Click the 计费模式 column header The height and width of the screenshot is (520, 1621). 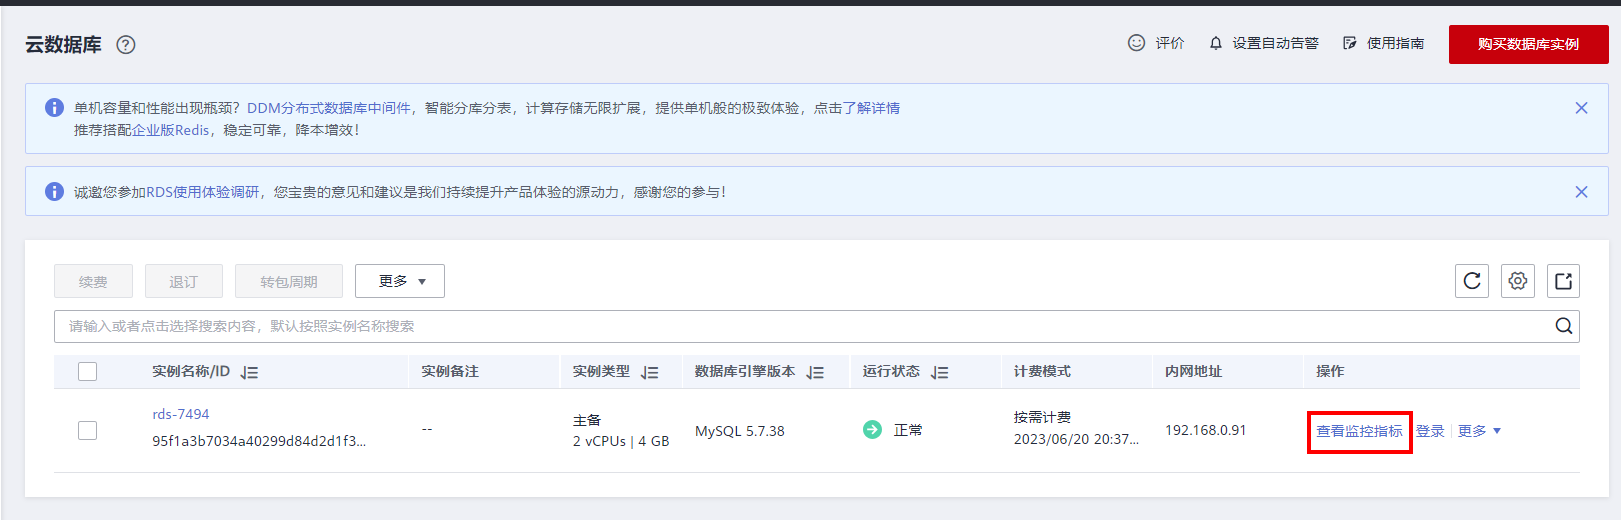point(1042,371)
